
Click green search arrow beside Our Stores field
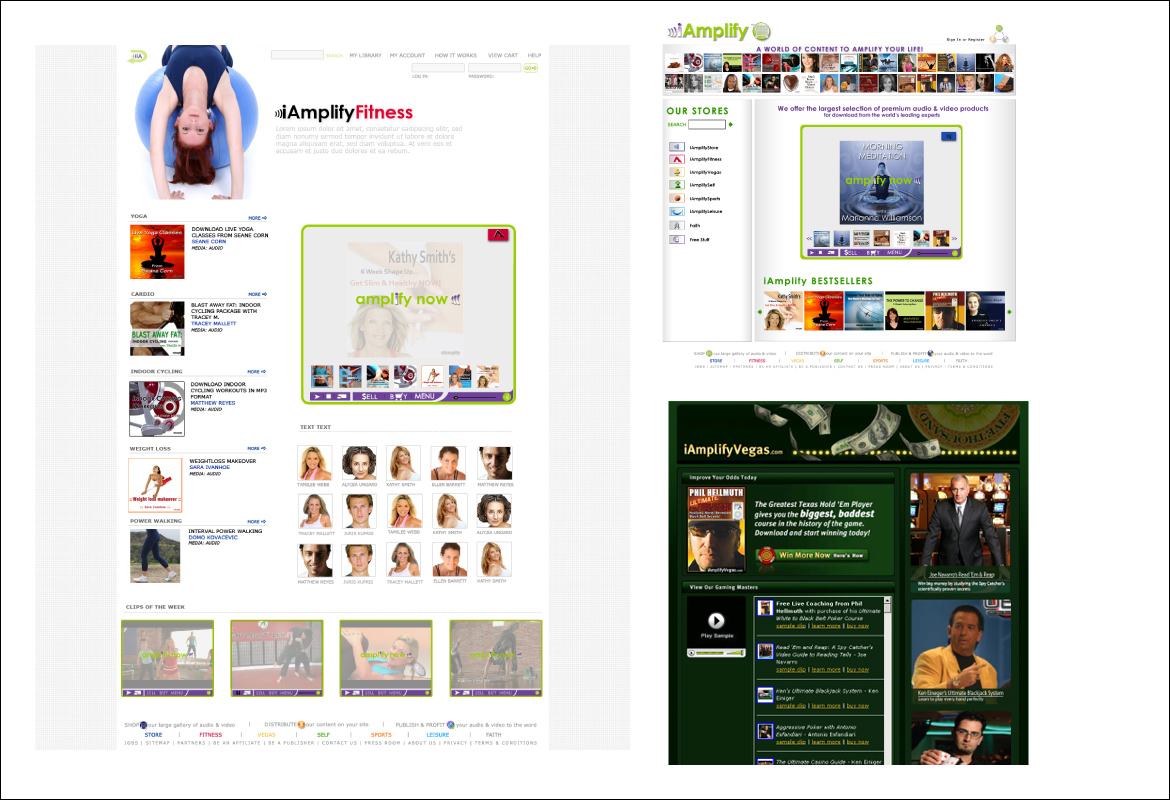click(731, 125)
